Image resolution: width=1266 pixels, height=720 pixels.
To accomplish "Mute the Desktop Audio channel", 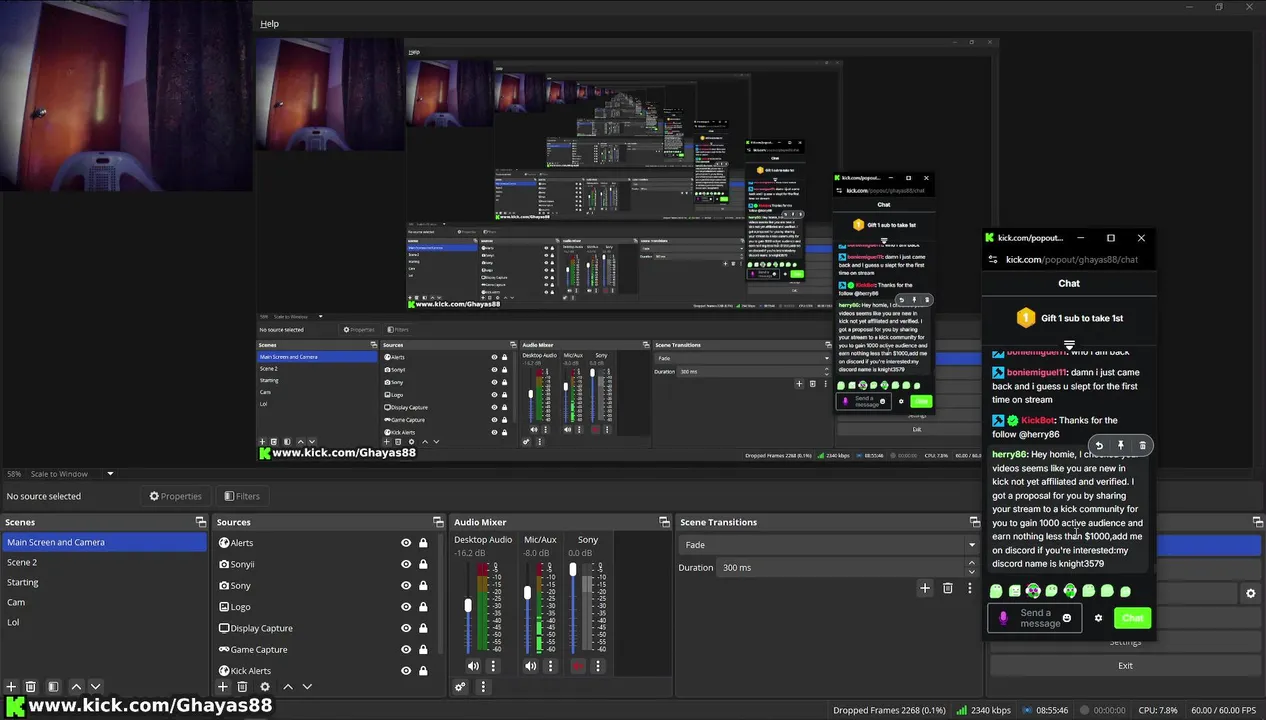I will click(473, 666).
